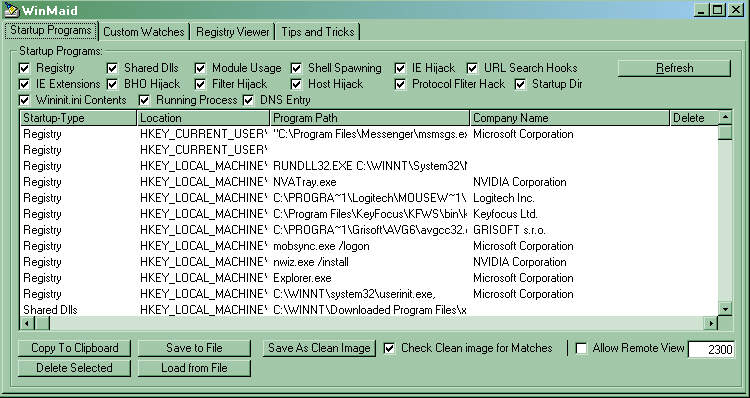The image size is (750, 398).
Task: Toggle the Filter Hijack checkbox
Action: [200, 84]
